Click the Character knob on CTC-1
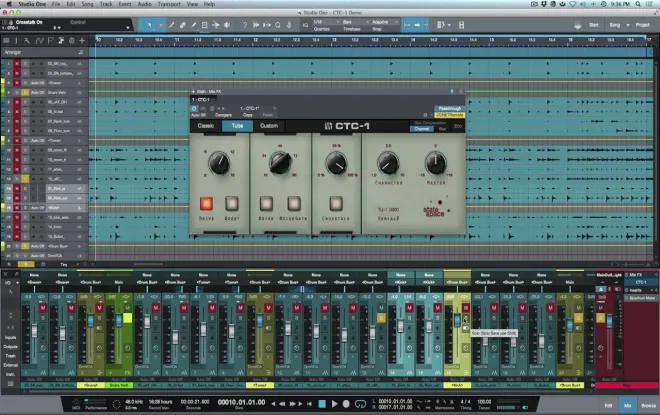 click(388, 163)
